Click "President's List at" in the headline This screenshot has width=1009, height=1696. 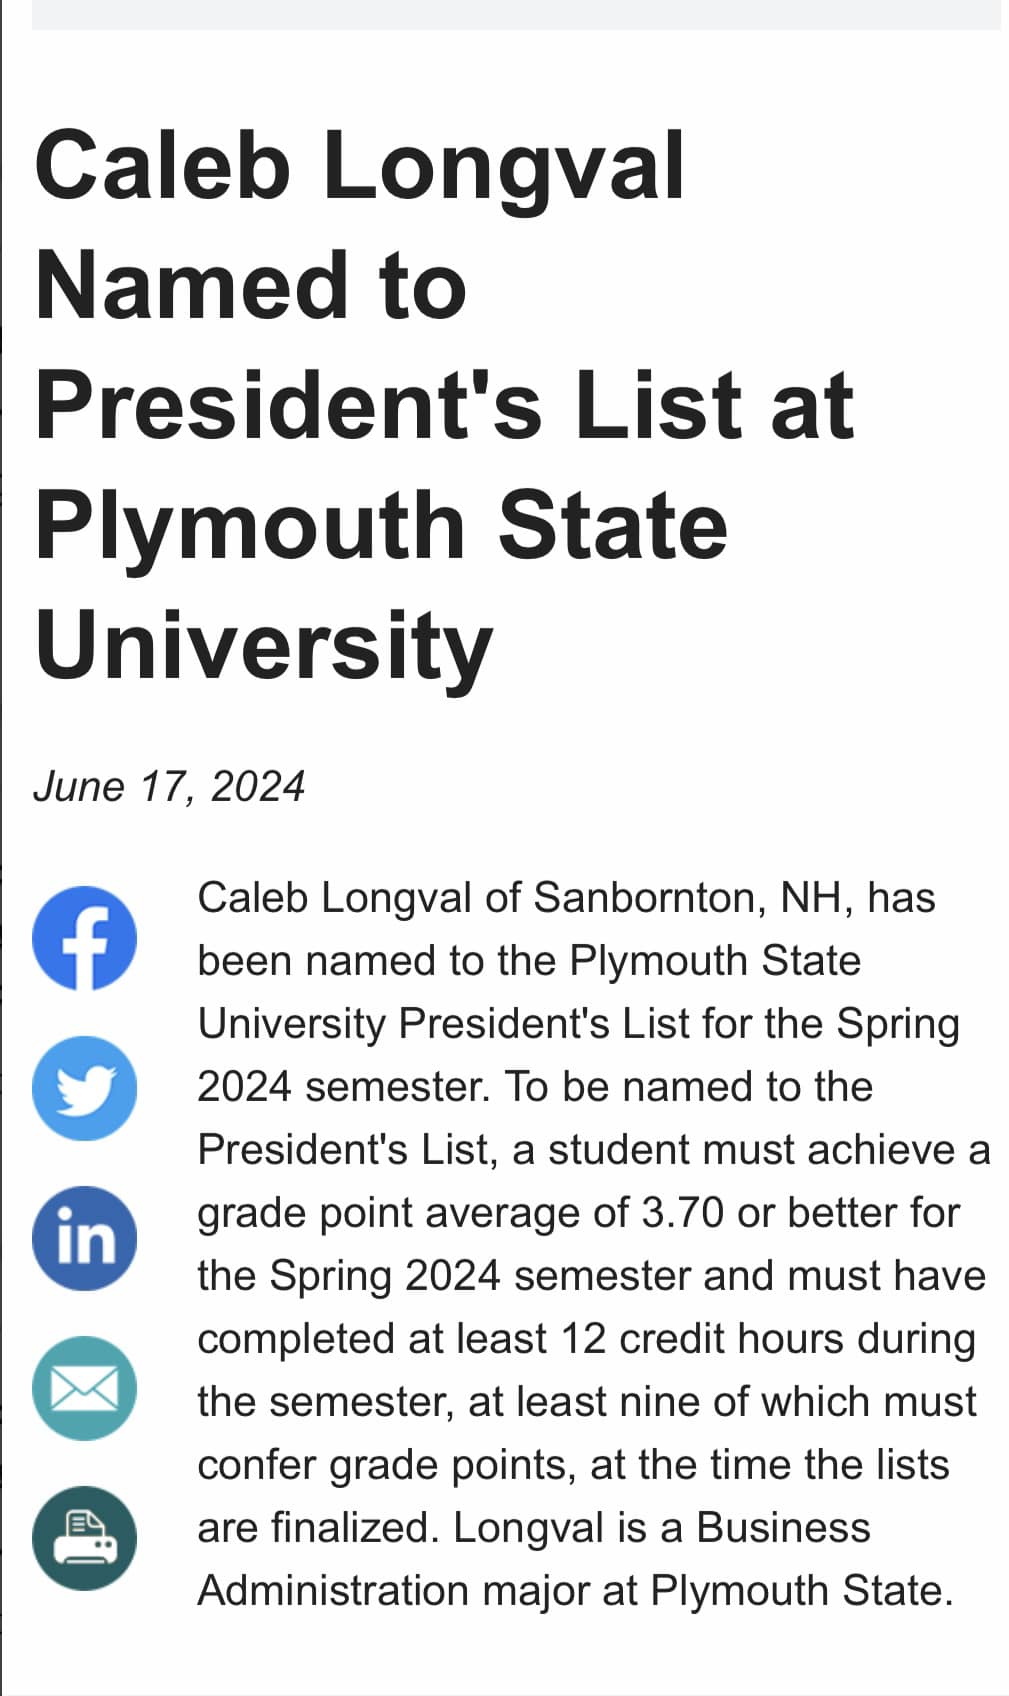444,405
